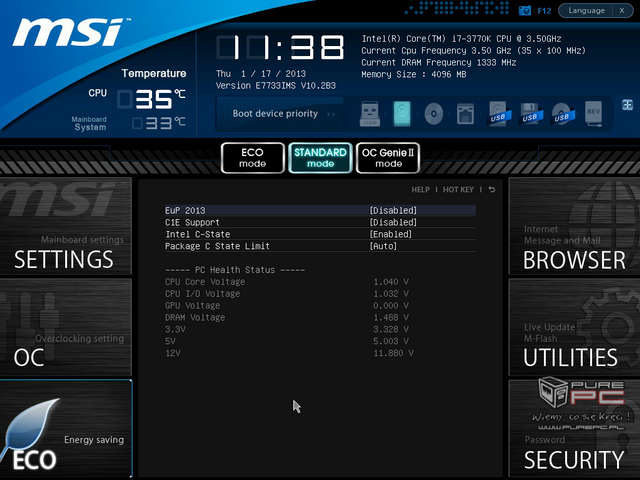Change C1E Support Disabled value
This screenshot has height=480, width=640.
[393, 222]
